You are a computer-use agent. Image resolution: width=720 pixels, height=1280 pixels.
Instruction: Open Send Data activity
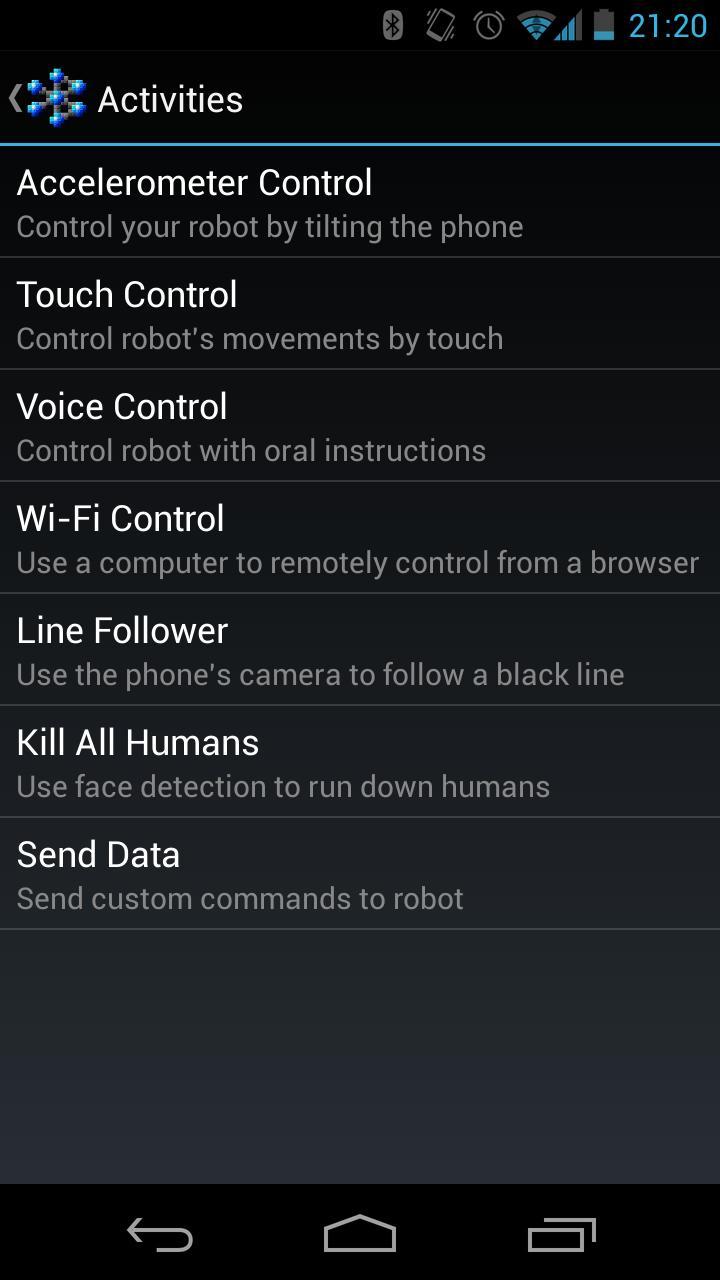360,874
